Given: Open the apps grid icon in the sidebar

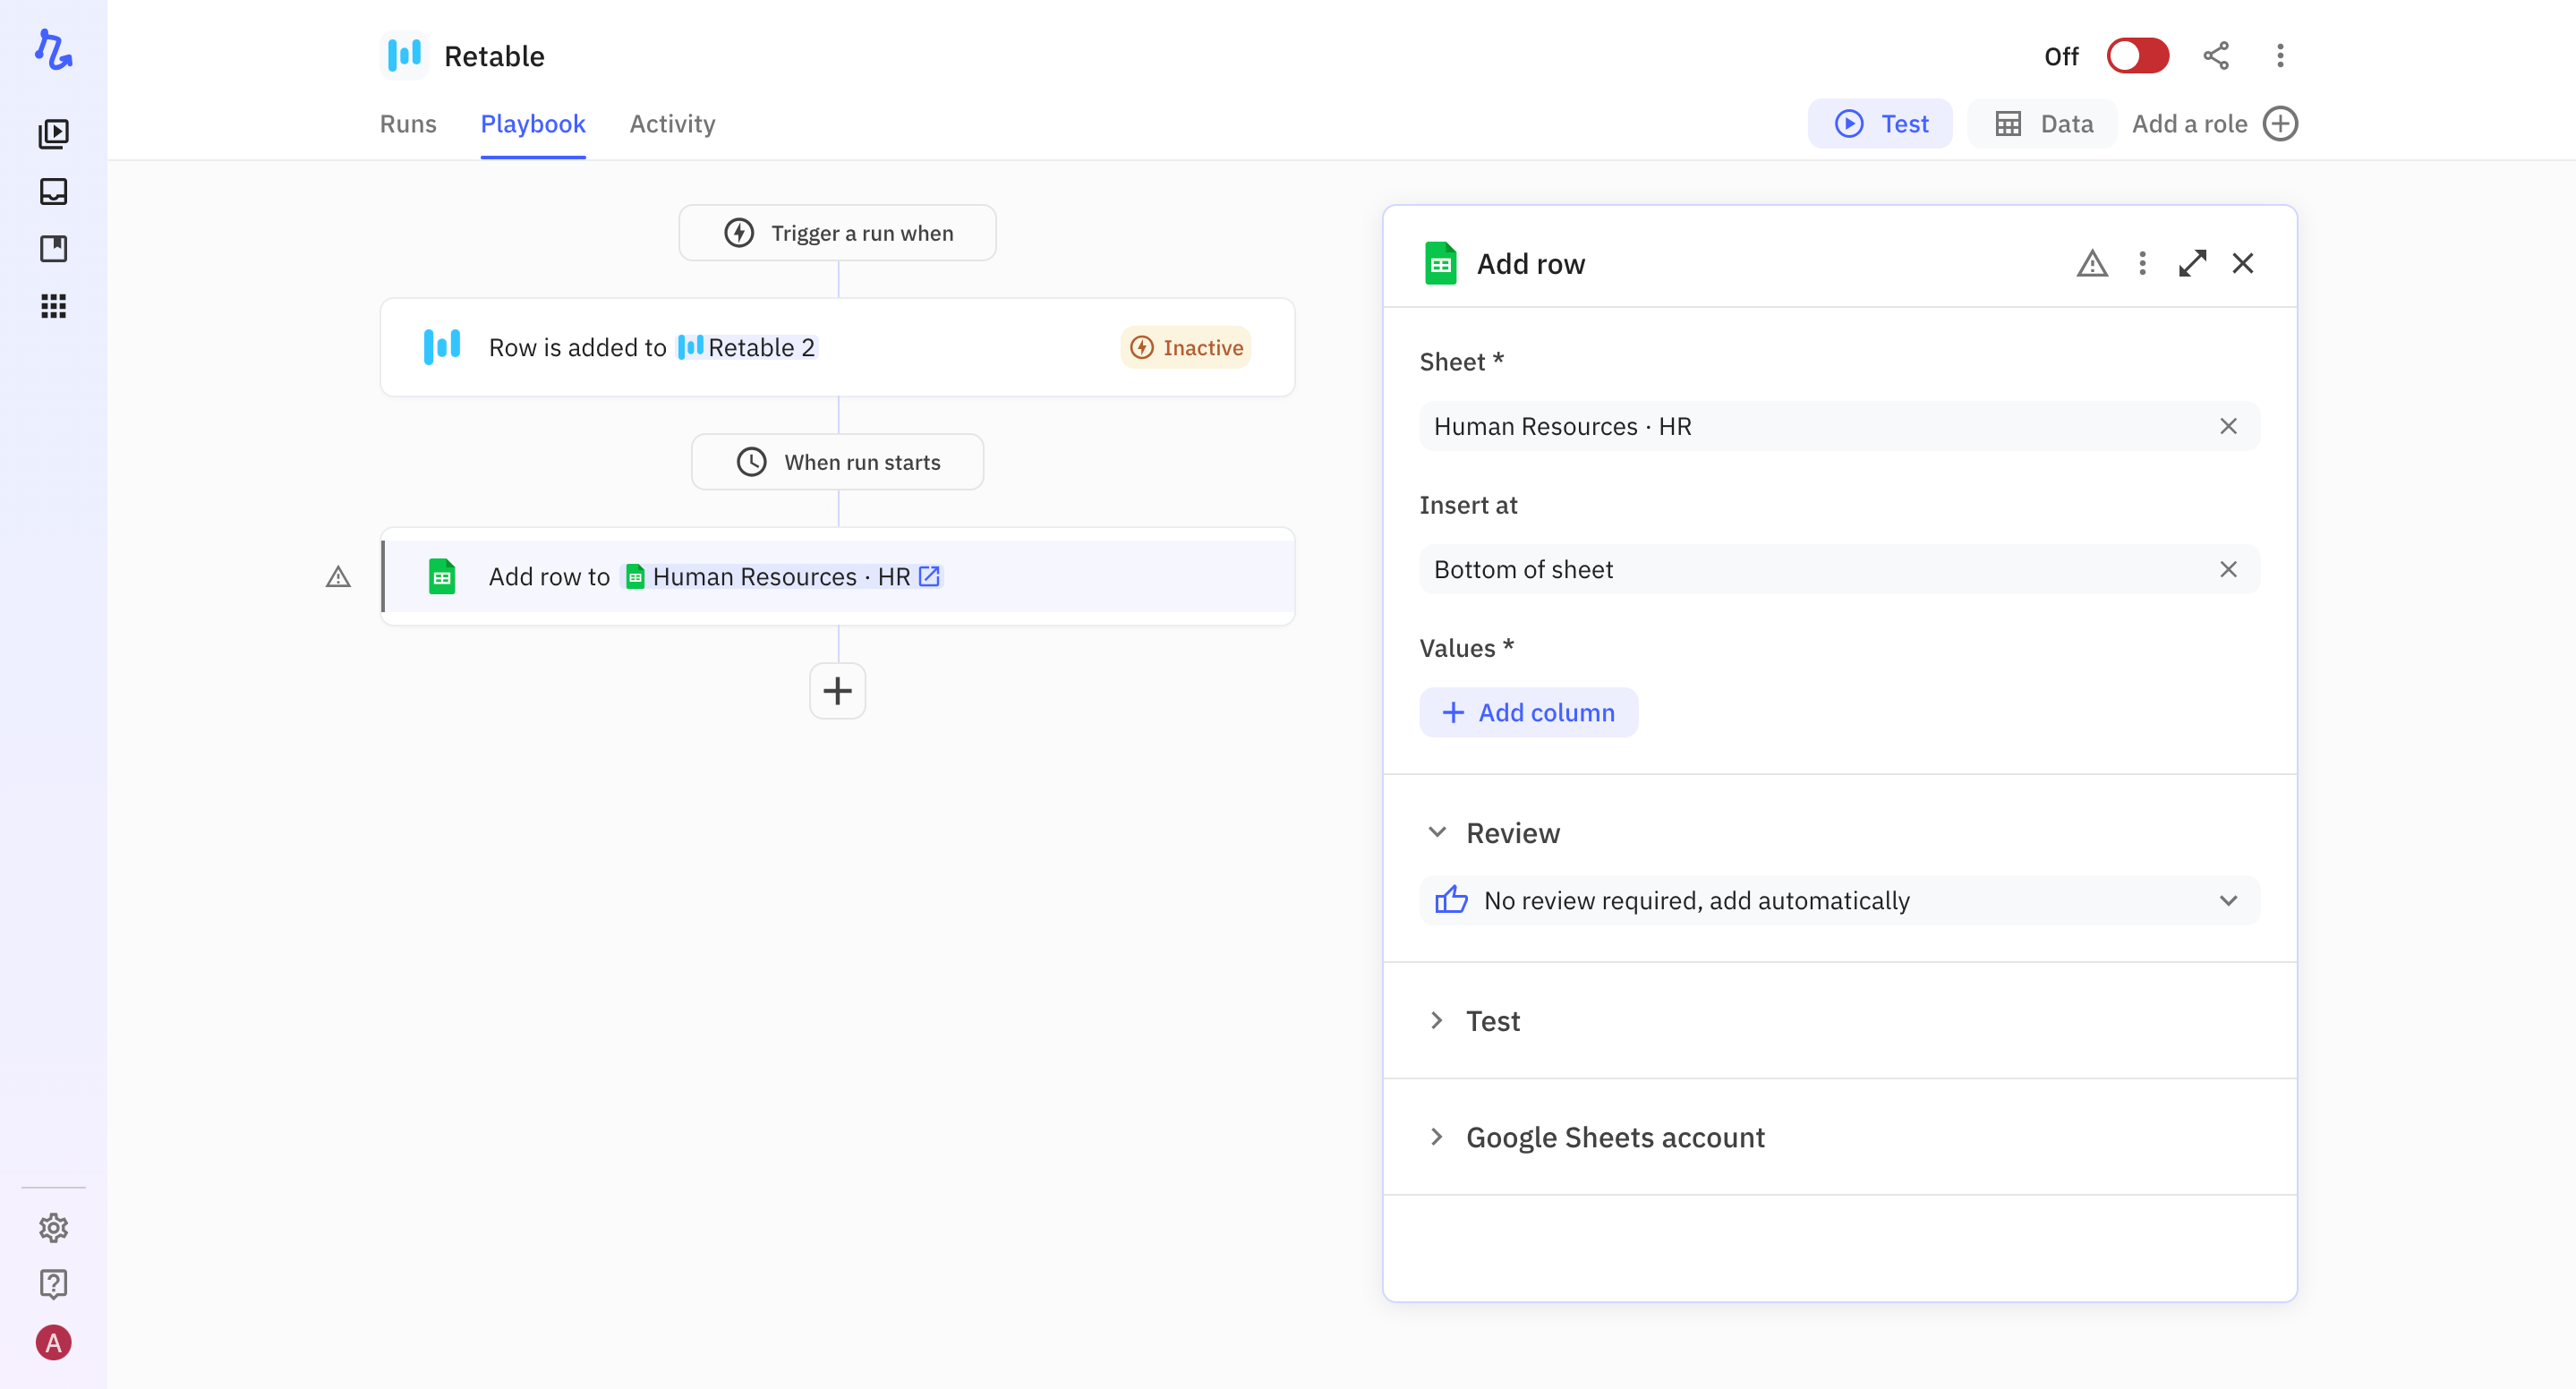Looking at the screenshot, I should click(53, 306).
